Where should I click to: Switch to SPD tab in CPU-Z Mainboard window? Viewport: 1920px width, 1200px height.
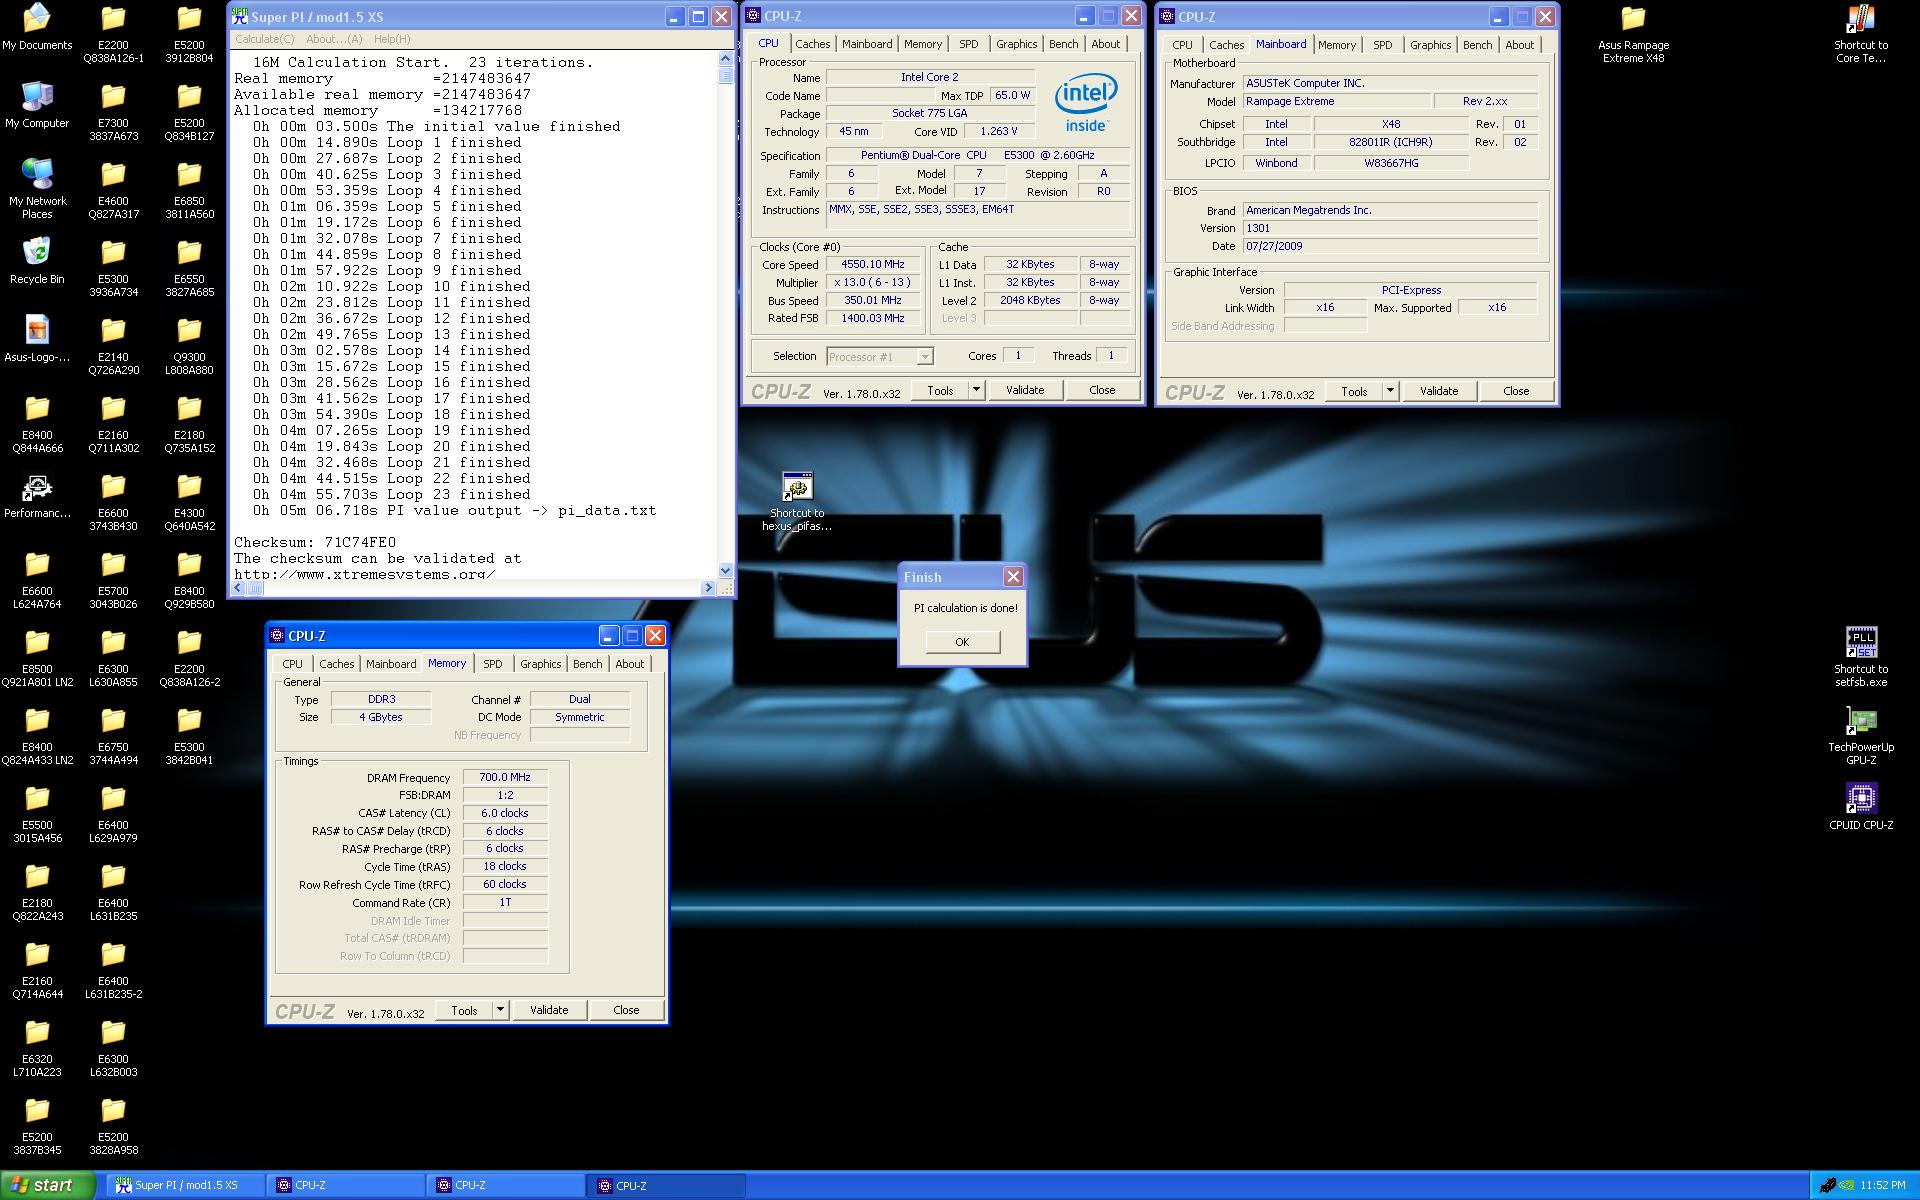(x=1382, y=45)
